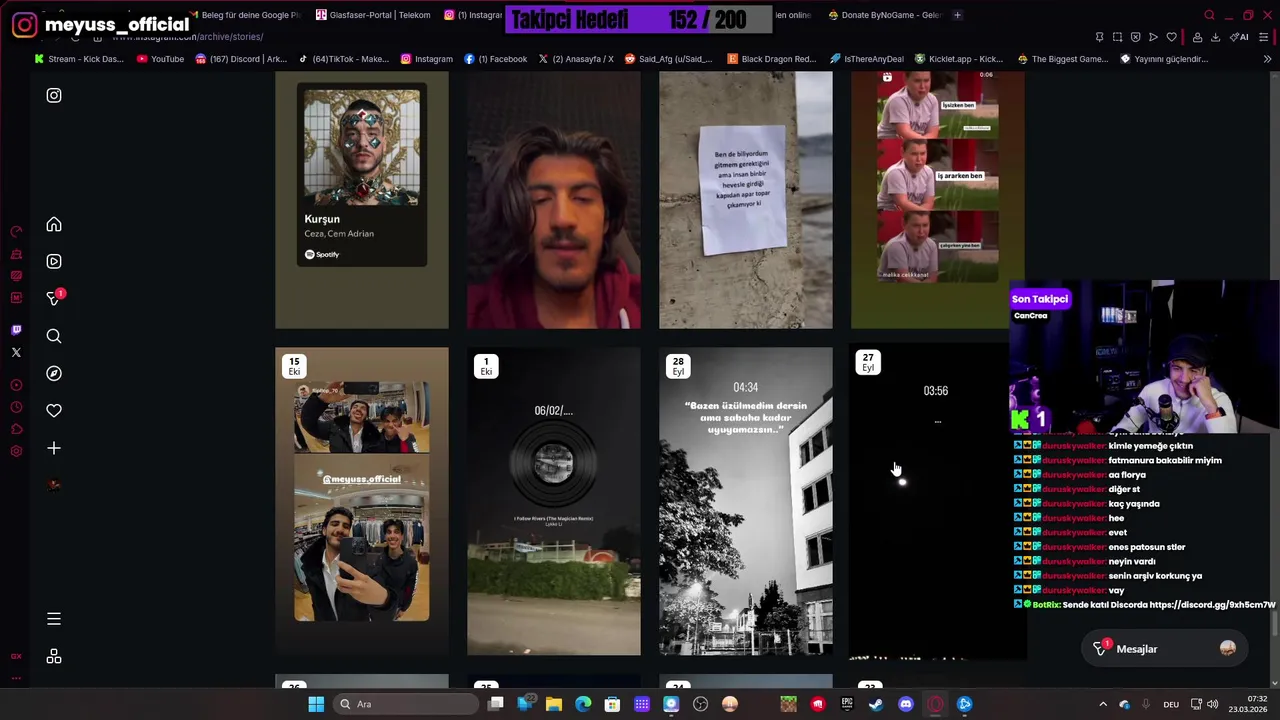The image size is (1280, 720).
Task: Open the selfie story with red hoodie
Action: pyautogui.click(x=554, y=200)
